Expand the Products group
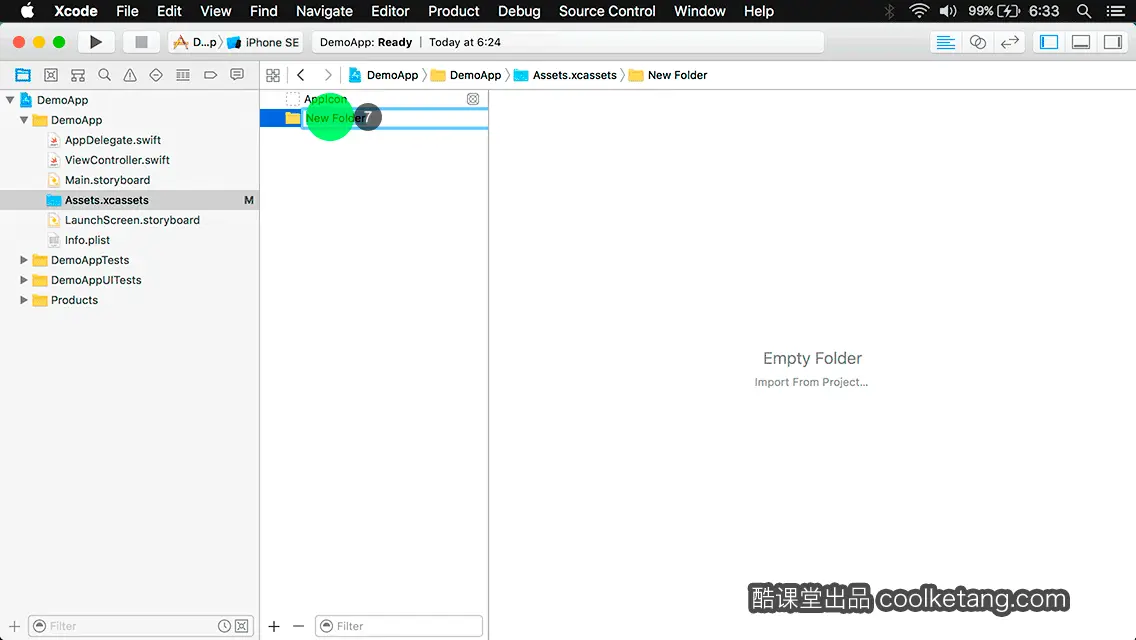The image size is (1136, 640). click(24, 300)
